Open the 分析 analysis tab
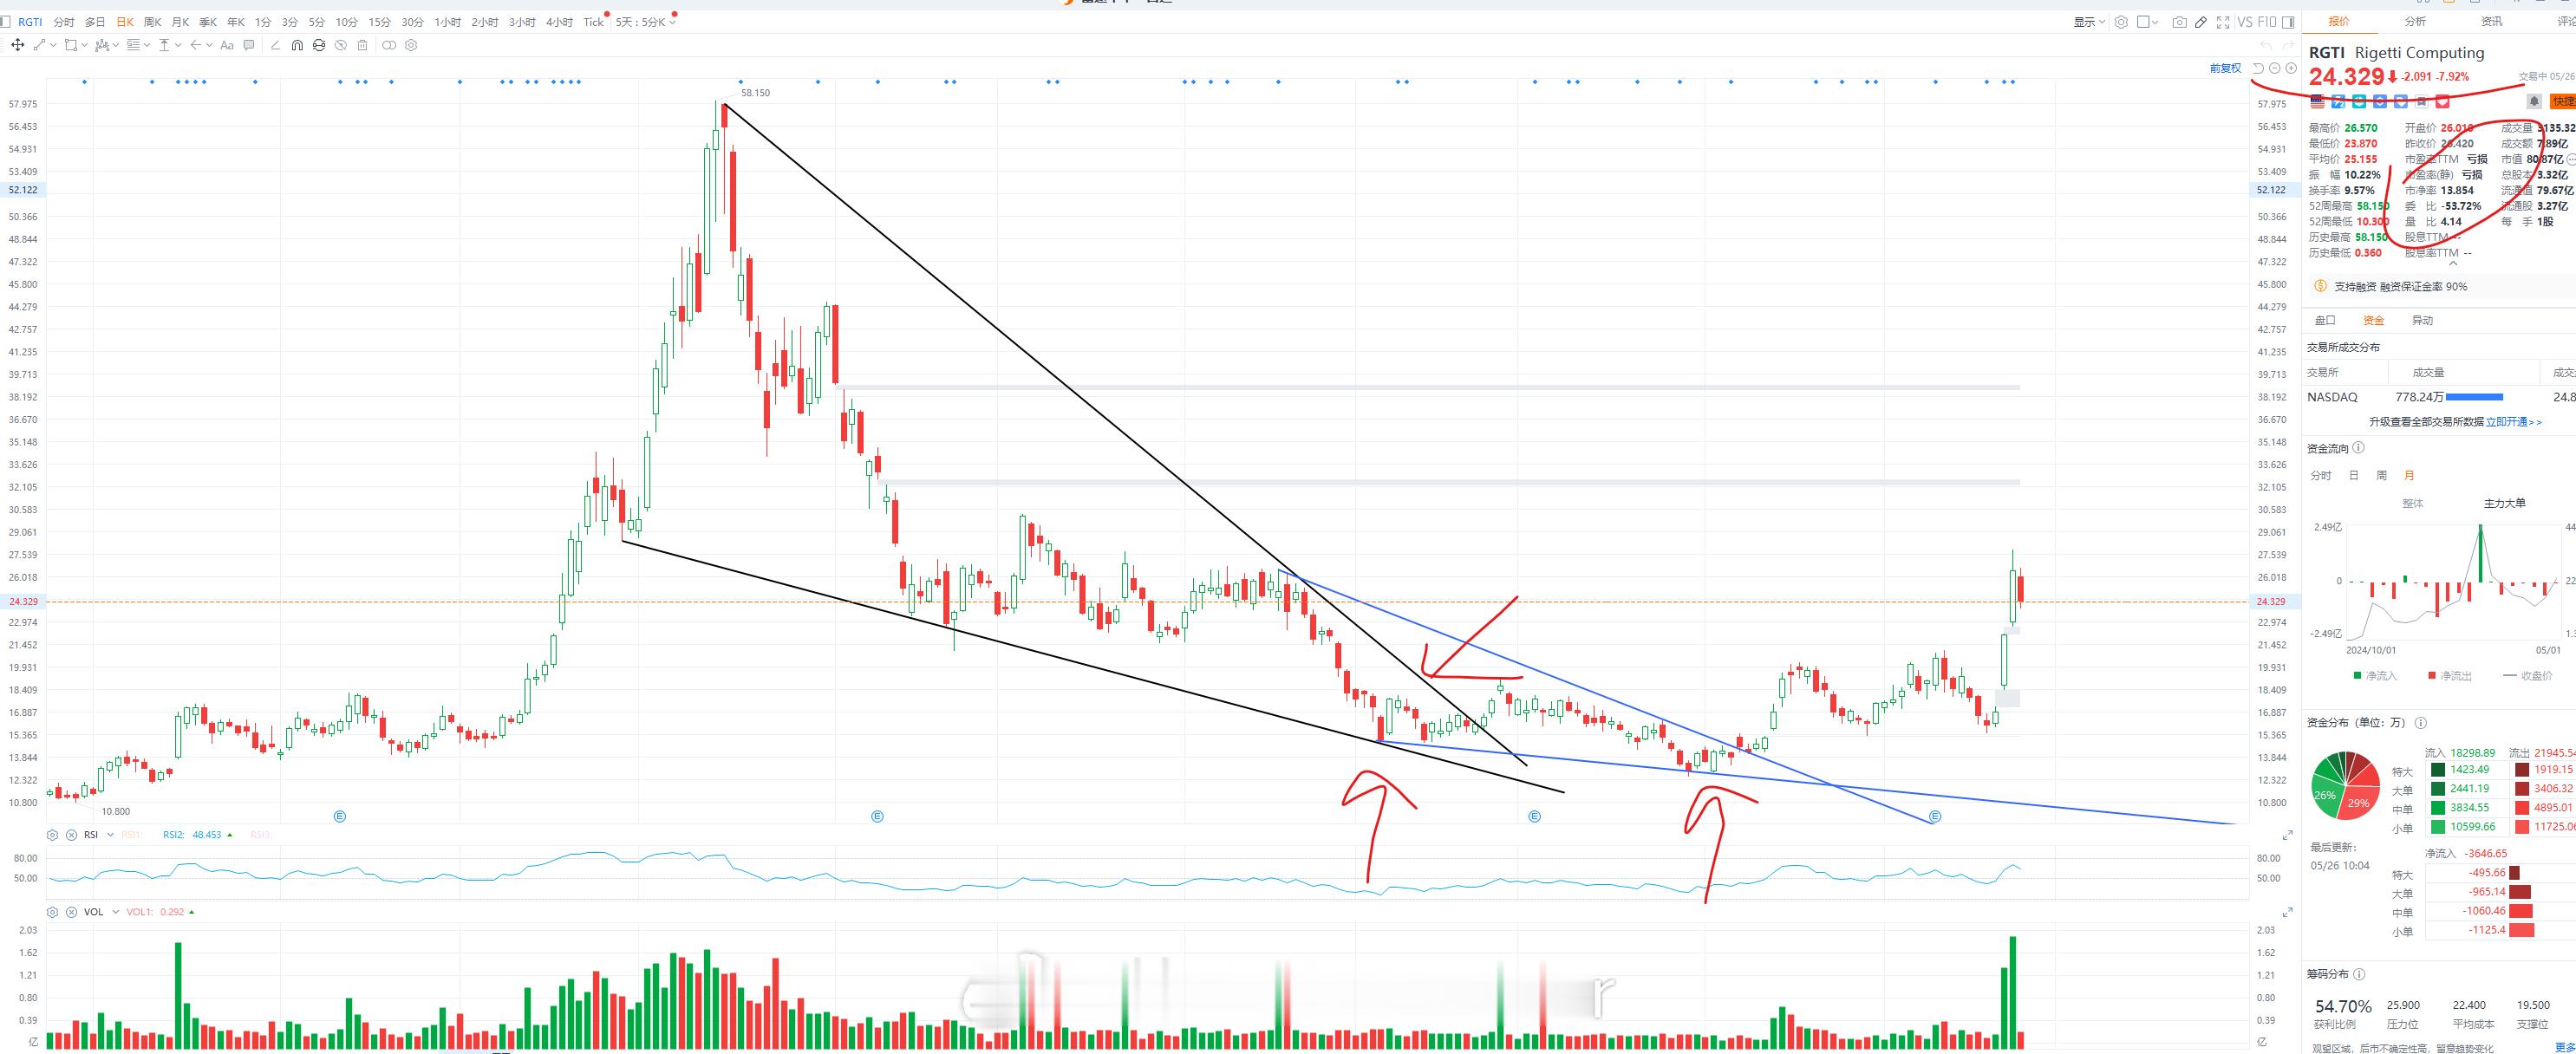The width and height of the screenshot is (2576, 1054). click(2415, 21)
